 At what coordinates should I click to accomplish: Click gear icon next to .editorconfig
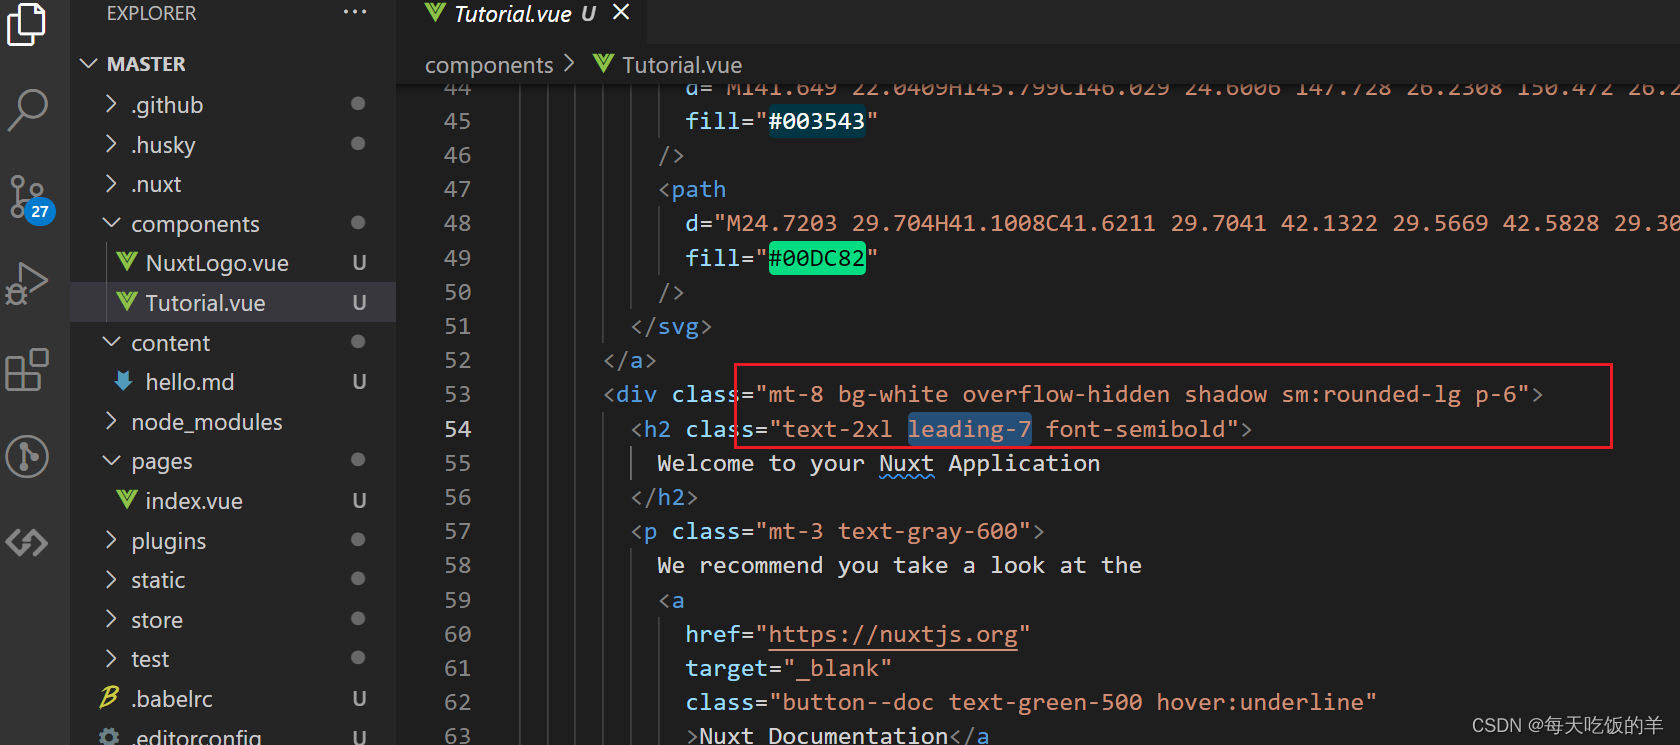(x=109, y=736)
